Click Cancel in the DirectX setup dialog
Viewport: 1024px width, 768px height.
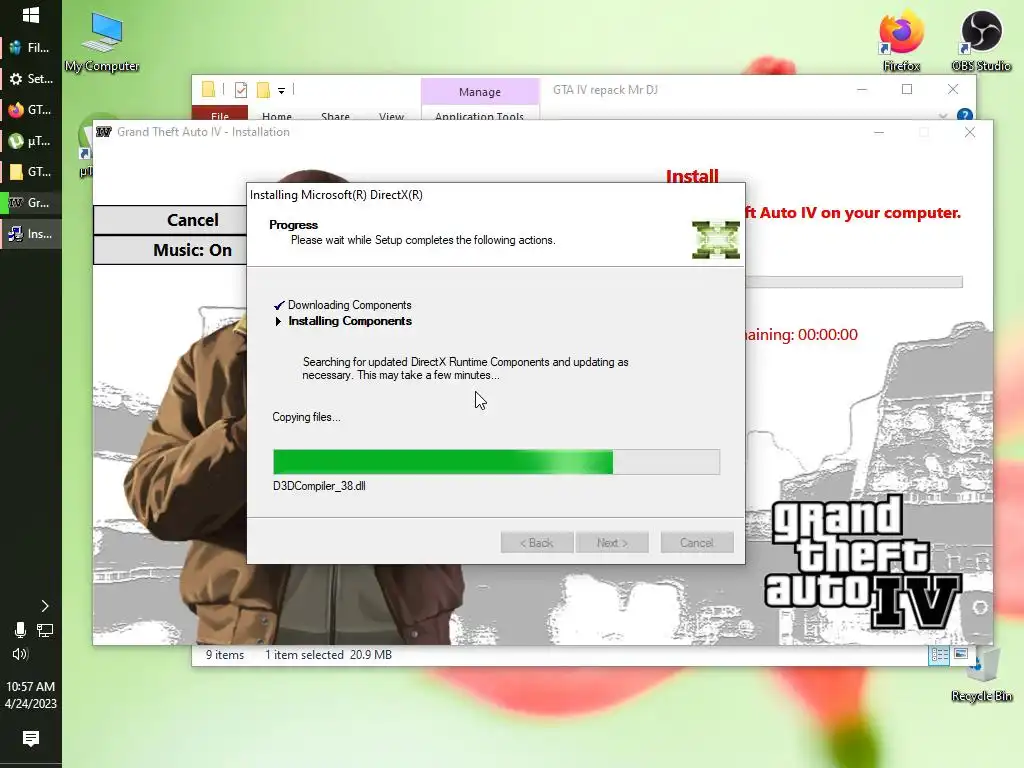coord(697,543)
